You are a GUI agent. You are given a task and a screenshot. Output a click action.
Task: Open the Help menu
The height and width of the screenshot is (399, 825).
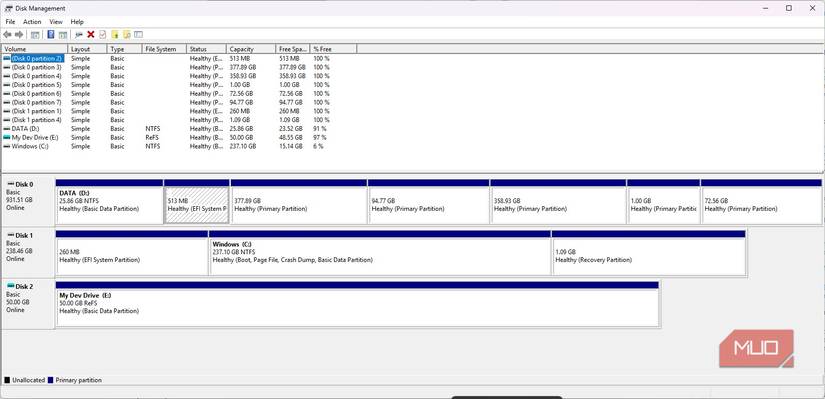coord(77,22)
